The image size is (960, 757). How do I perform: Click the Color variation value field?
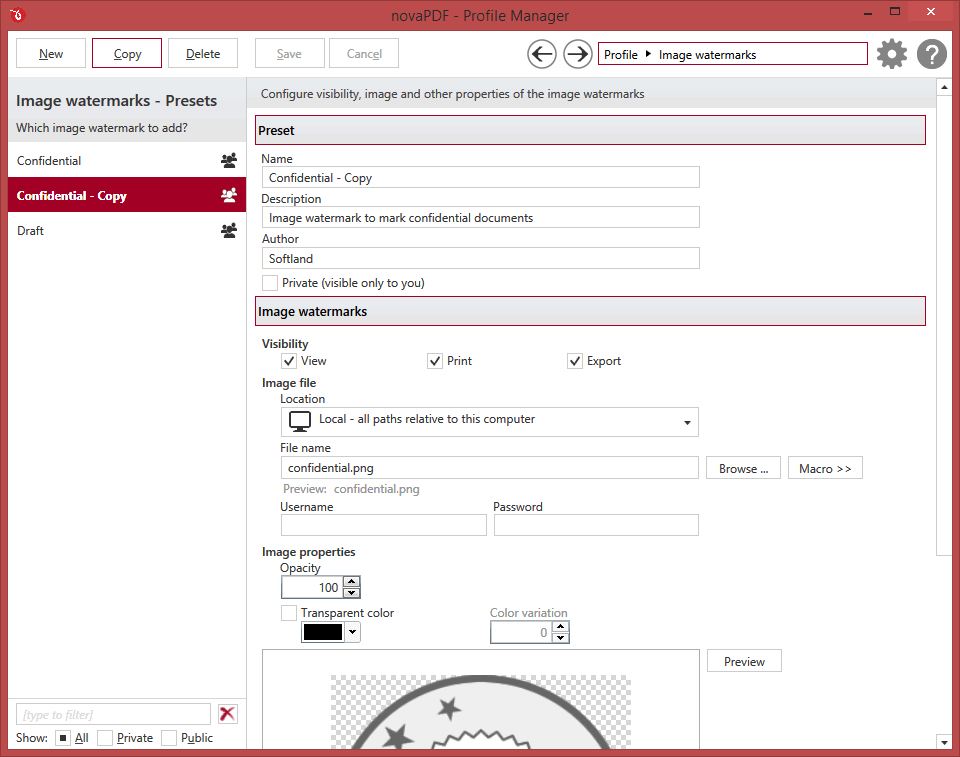pyautogui.click(x=521, y=633)
